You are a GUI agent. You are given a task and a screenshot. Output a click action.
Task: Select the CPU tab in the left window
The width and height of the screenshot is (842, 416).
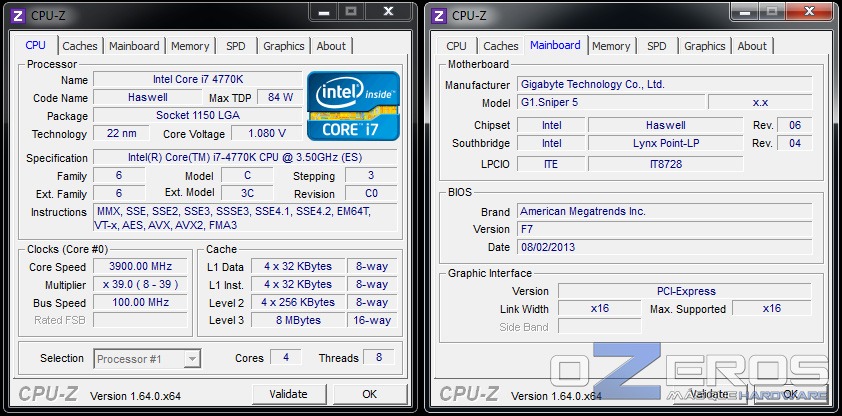tap(35, 45)
